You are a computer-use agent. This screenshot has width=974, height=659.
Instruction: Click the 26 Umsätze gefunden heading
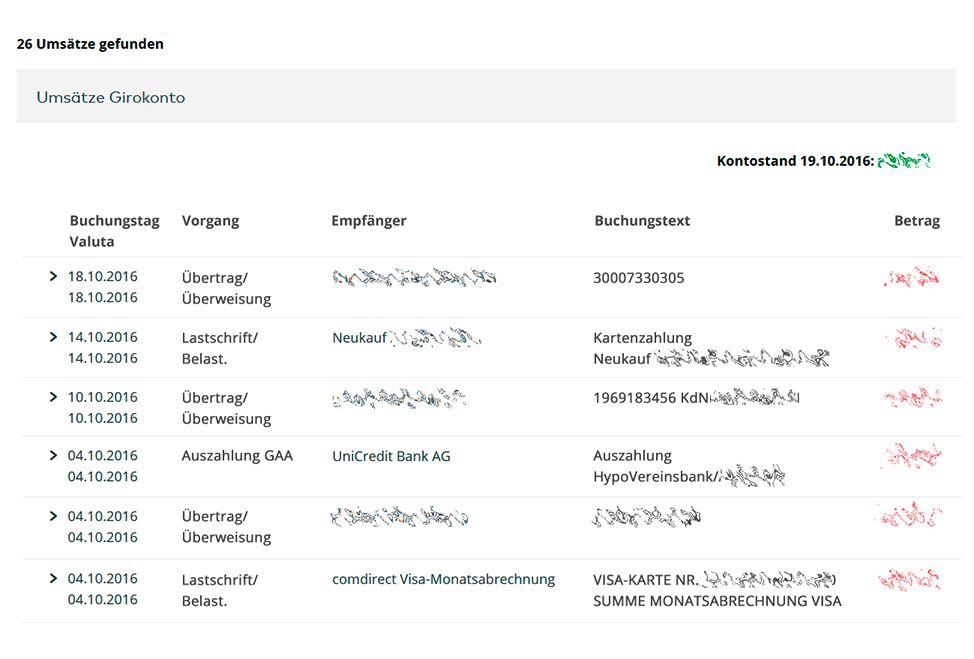pyautogui.click(x=90, y=44)
